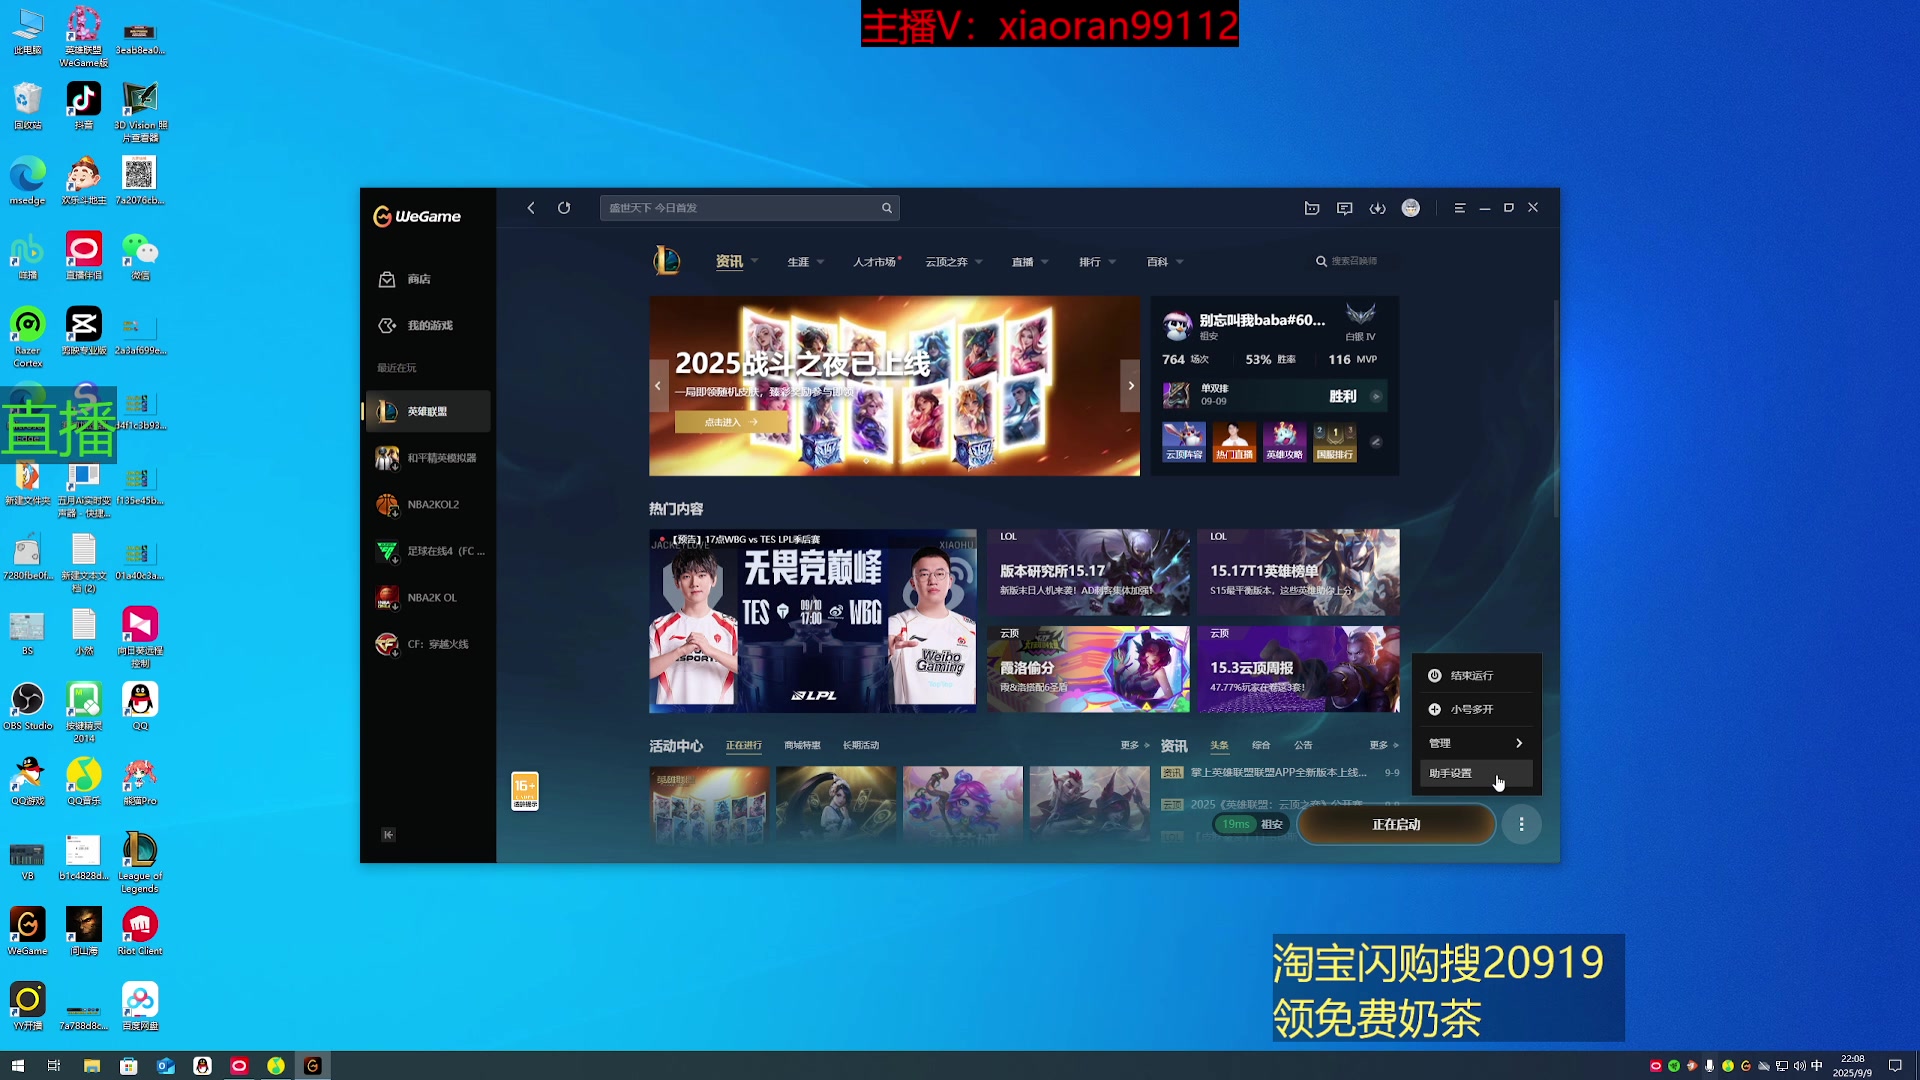Click the user avatar in title bar
This screenshot has height=1080, width=1920.
coord(1411,208)
